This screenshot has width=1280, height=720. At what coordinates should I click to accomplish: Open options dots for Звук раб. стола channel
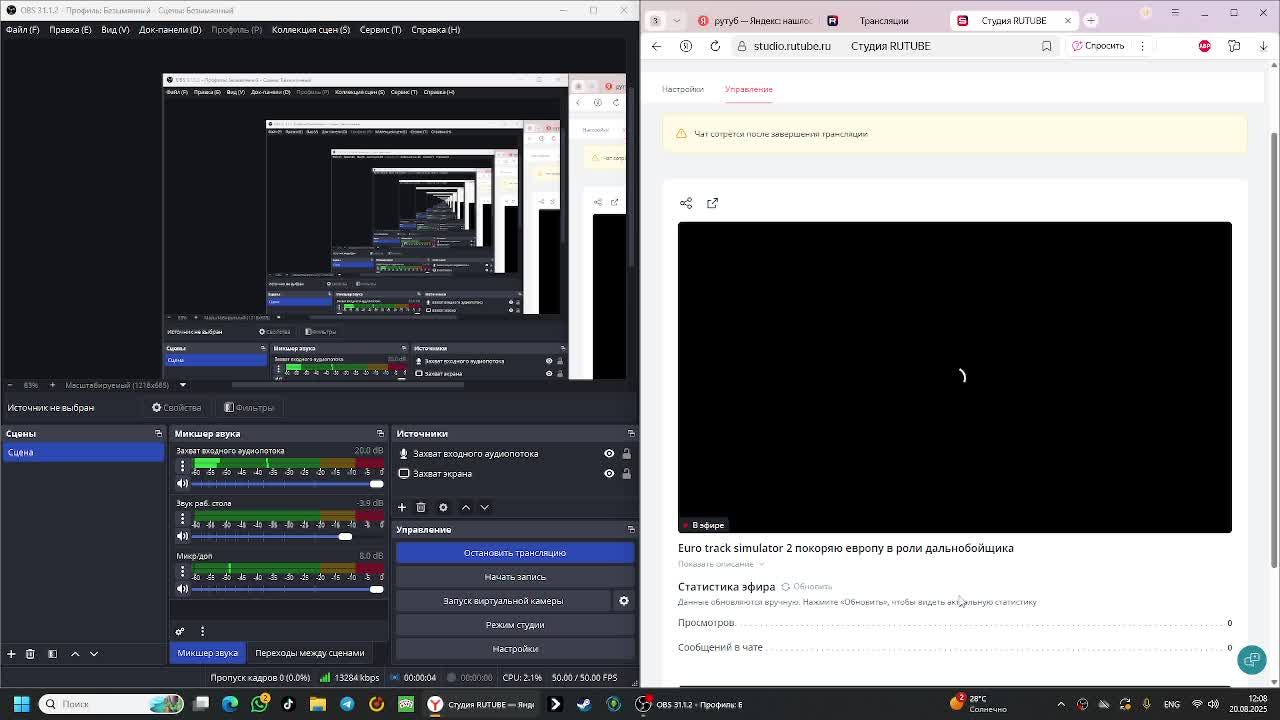click(x=182, y=519)
